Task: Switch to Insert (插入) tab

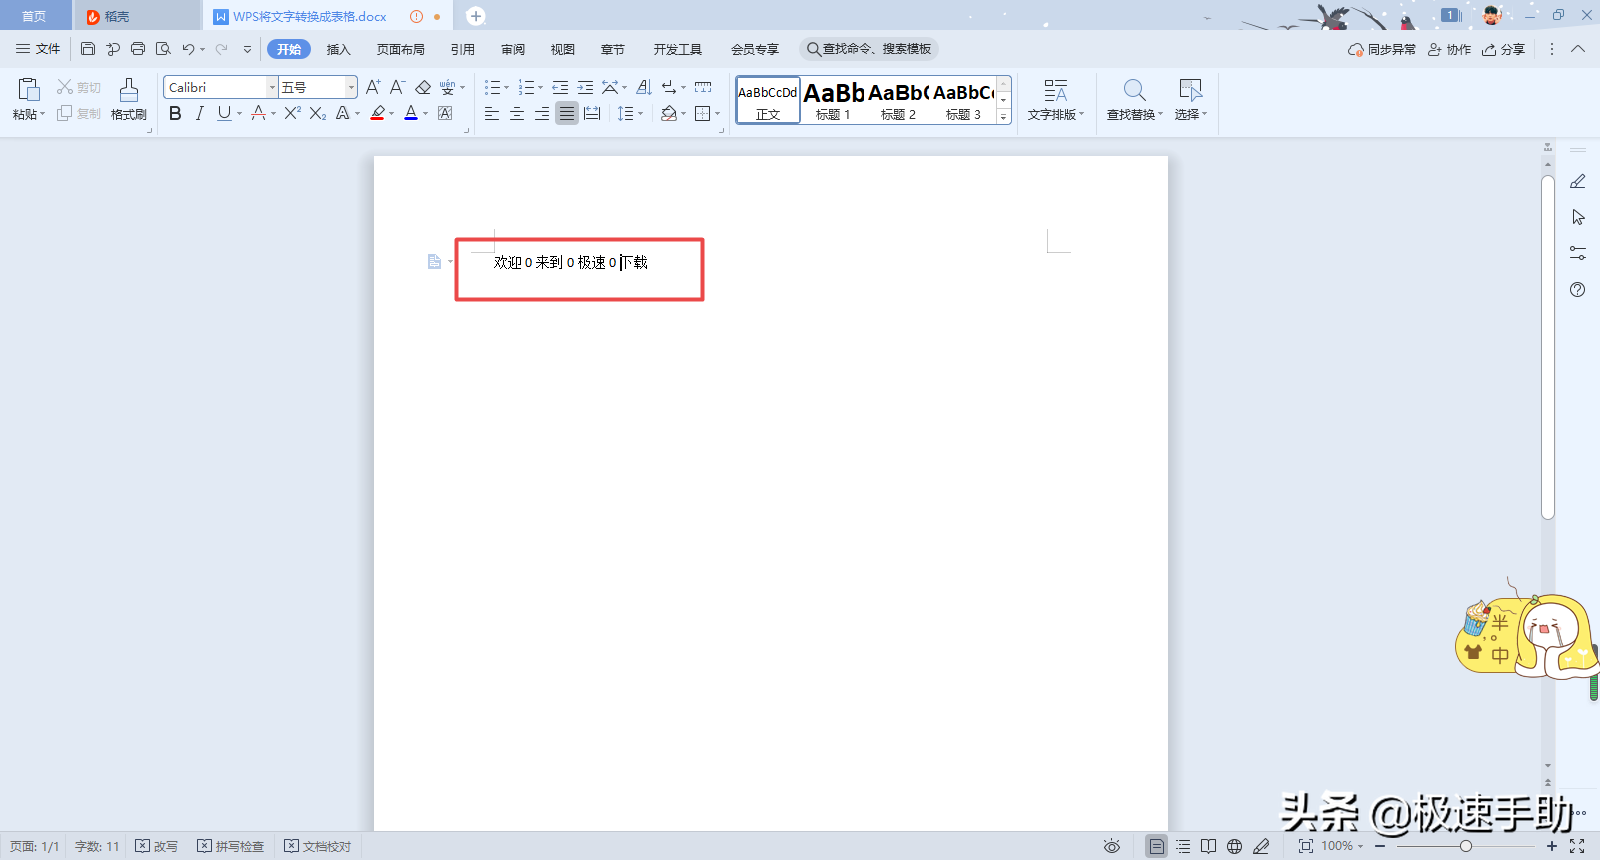Action: (x=339, y=49)
